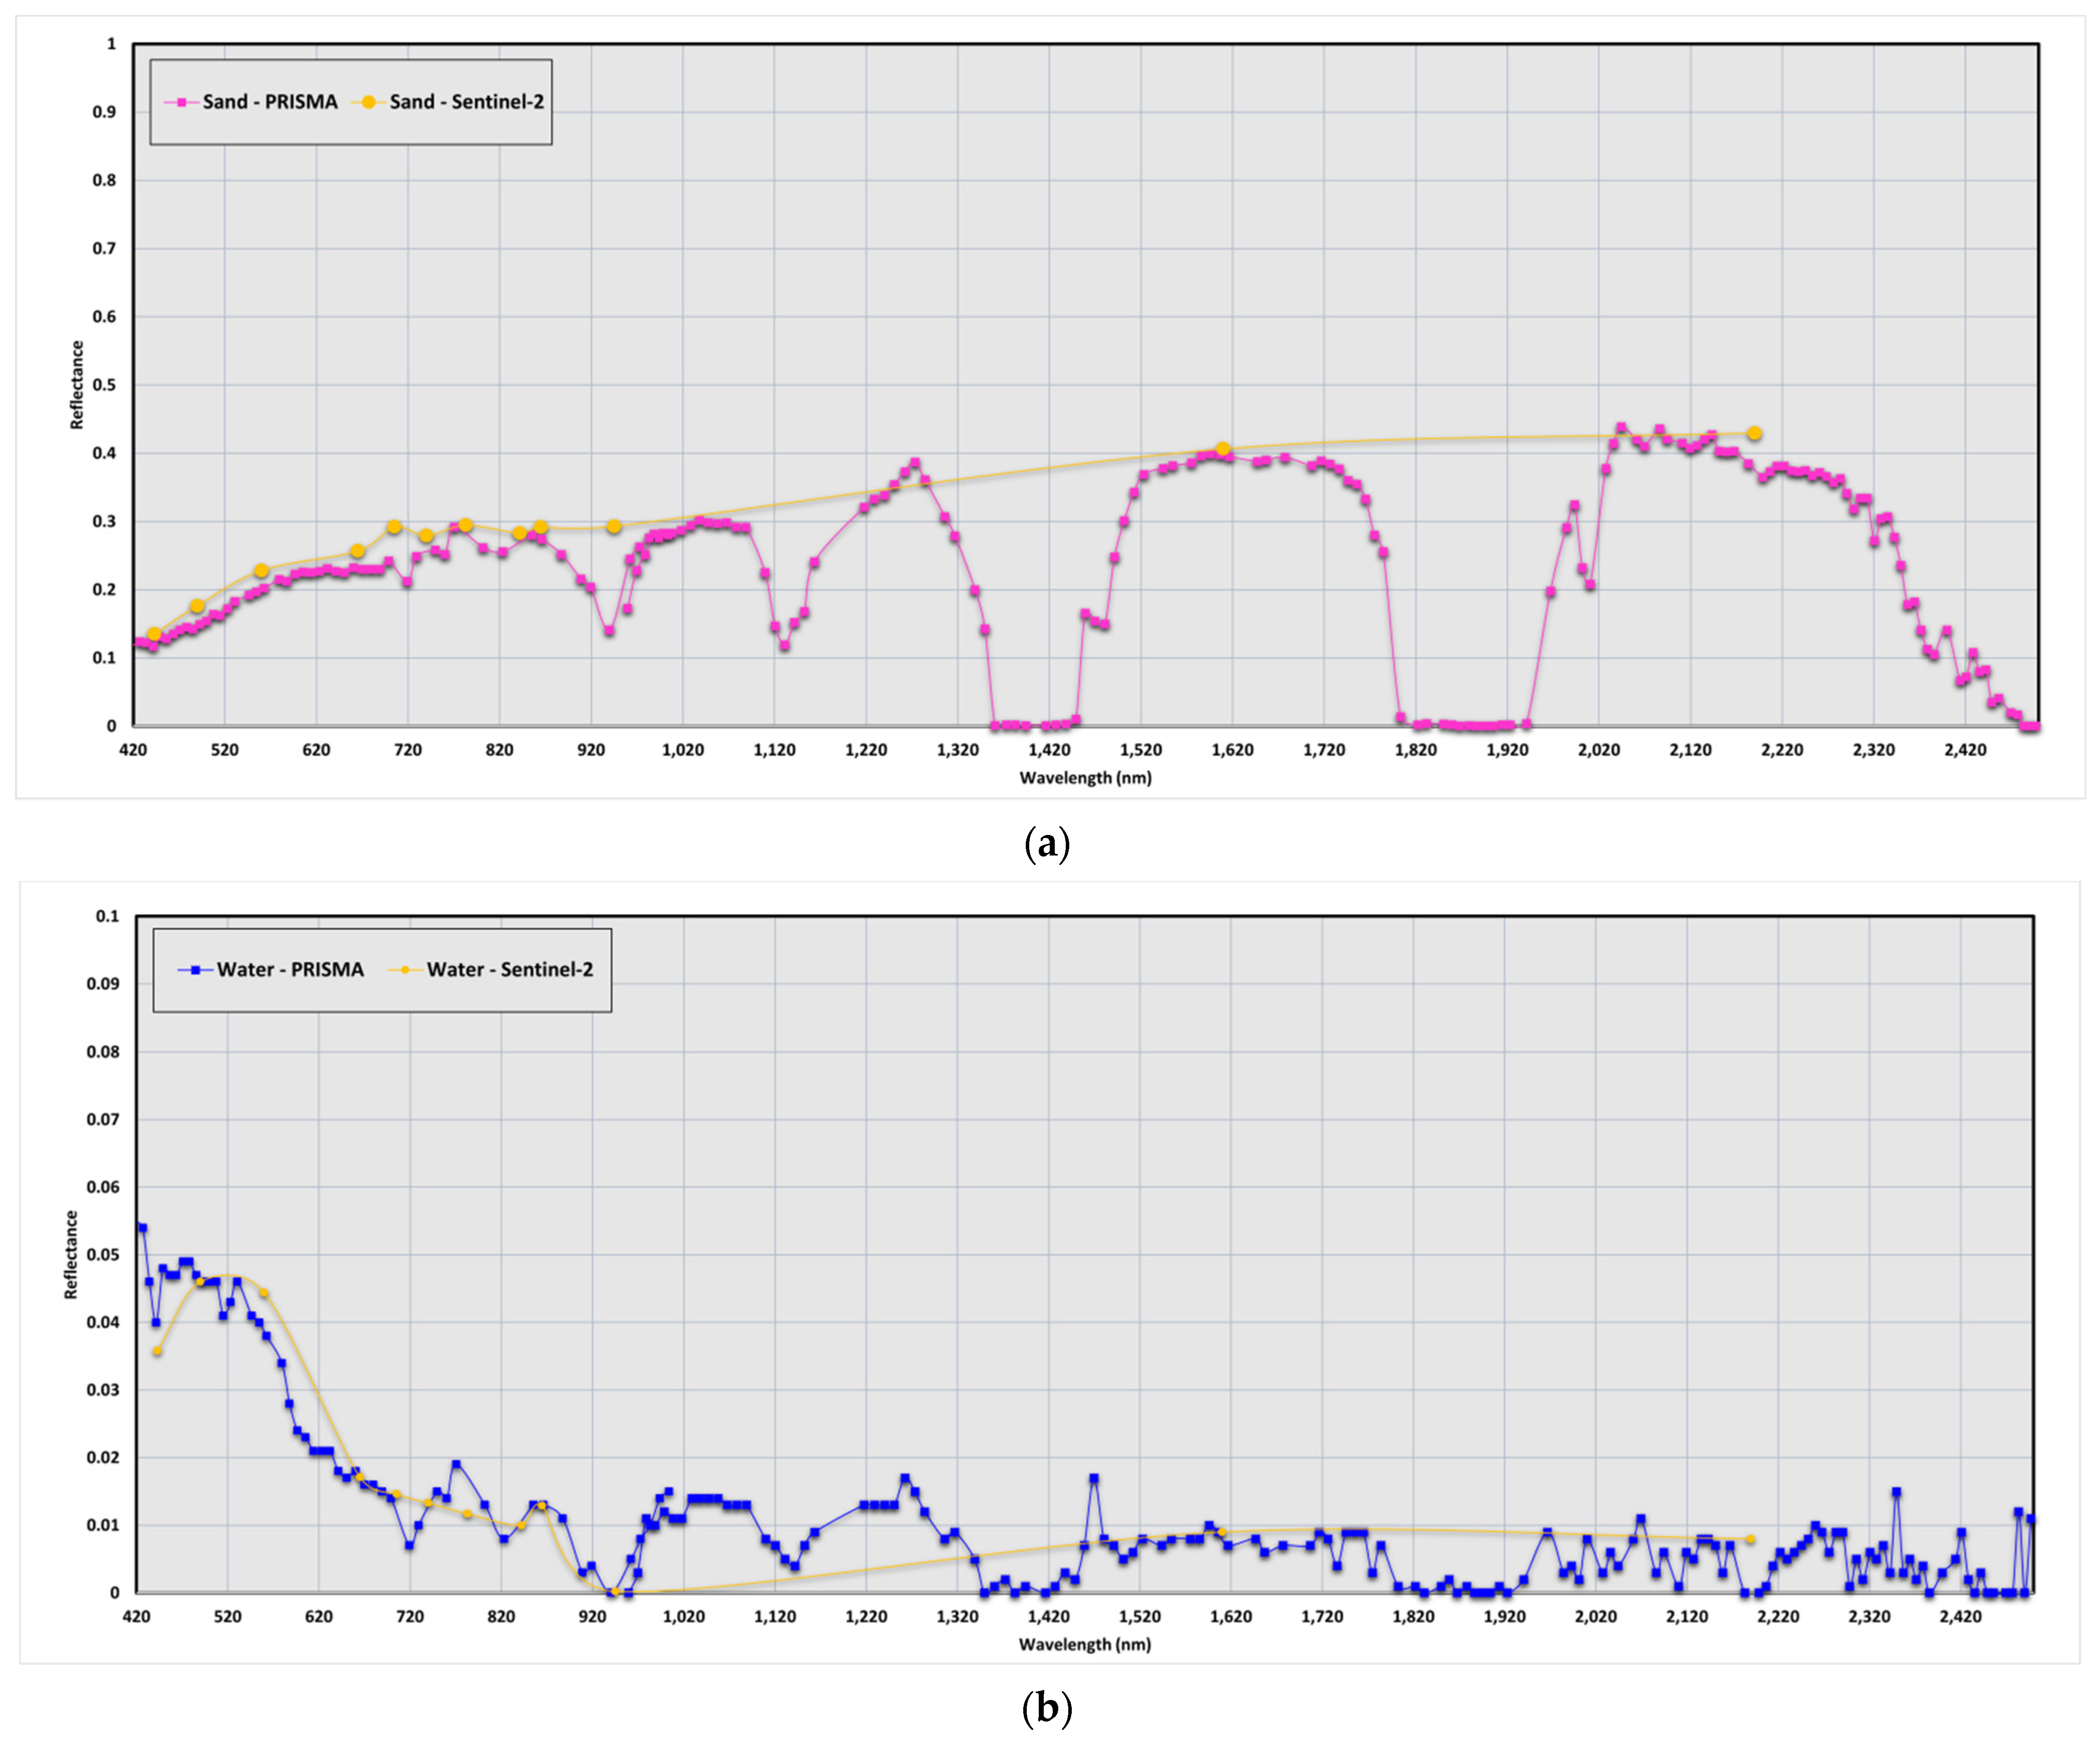Click the Wavelength (nm) label under sand chart
The height and width of the screenshot is (1741, 2100).
[1085, 777]
